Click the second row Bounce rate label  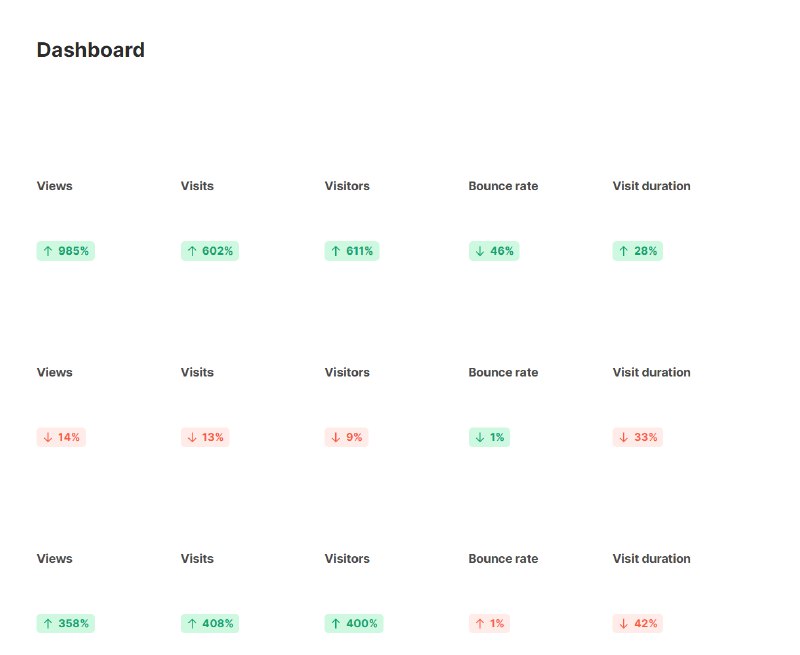pos(503,372)
